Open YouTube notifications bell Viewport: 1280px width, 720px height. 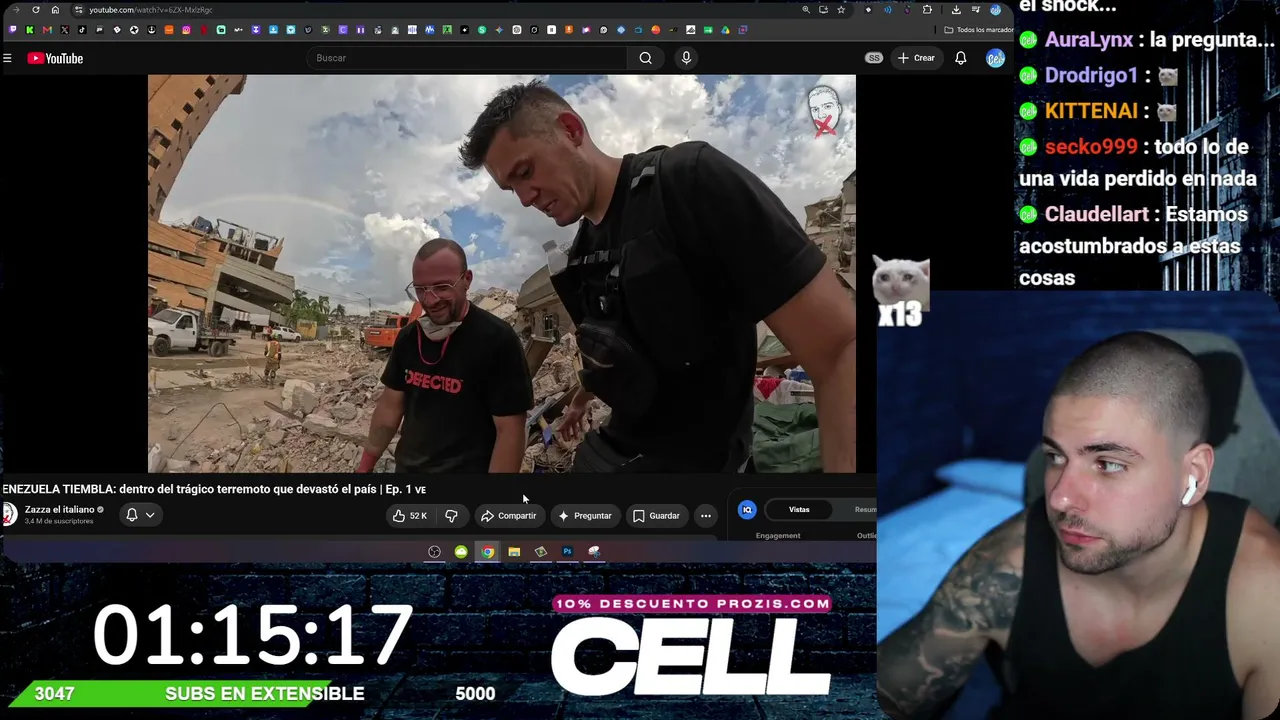tap(960, 58)
